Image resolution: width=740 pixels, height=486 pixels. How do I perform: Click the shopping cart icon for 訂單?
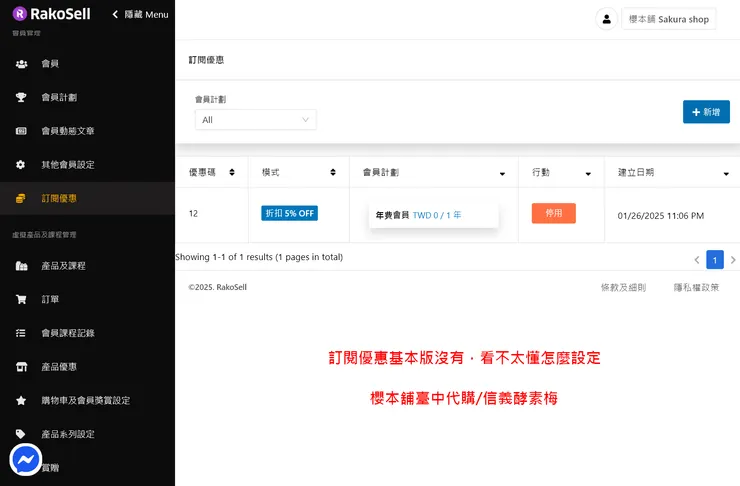(21, 299)
